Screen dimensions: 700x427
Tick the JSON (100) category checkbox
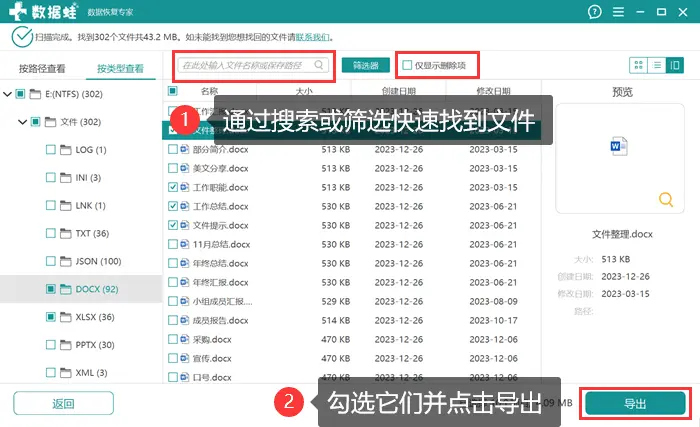pyautogui.click(x=51, y=261)
